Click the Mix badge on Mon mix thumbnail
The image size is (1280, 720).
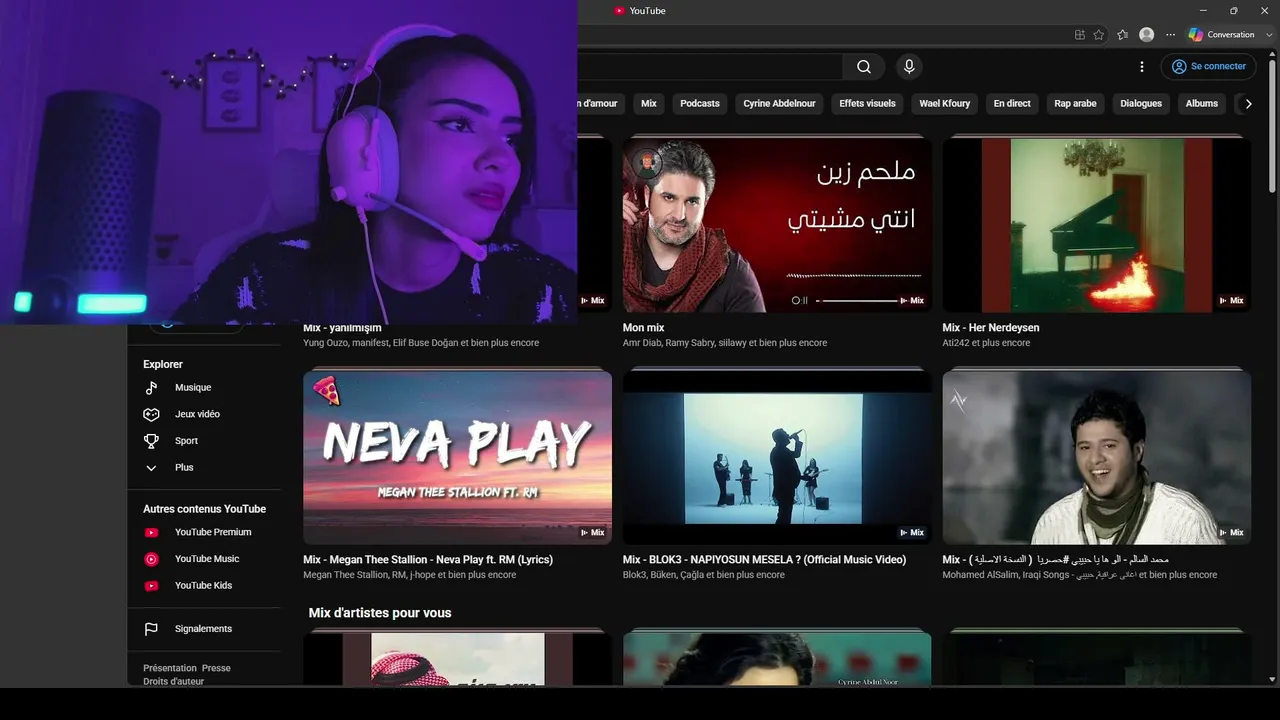pyautogui.click(x=912, y=300)
